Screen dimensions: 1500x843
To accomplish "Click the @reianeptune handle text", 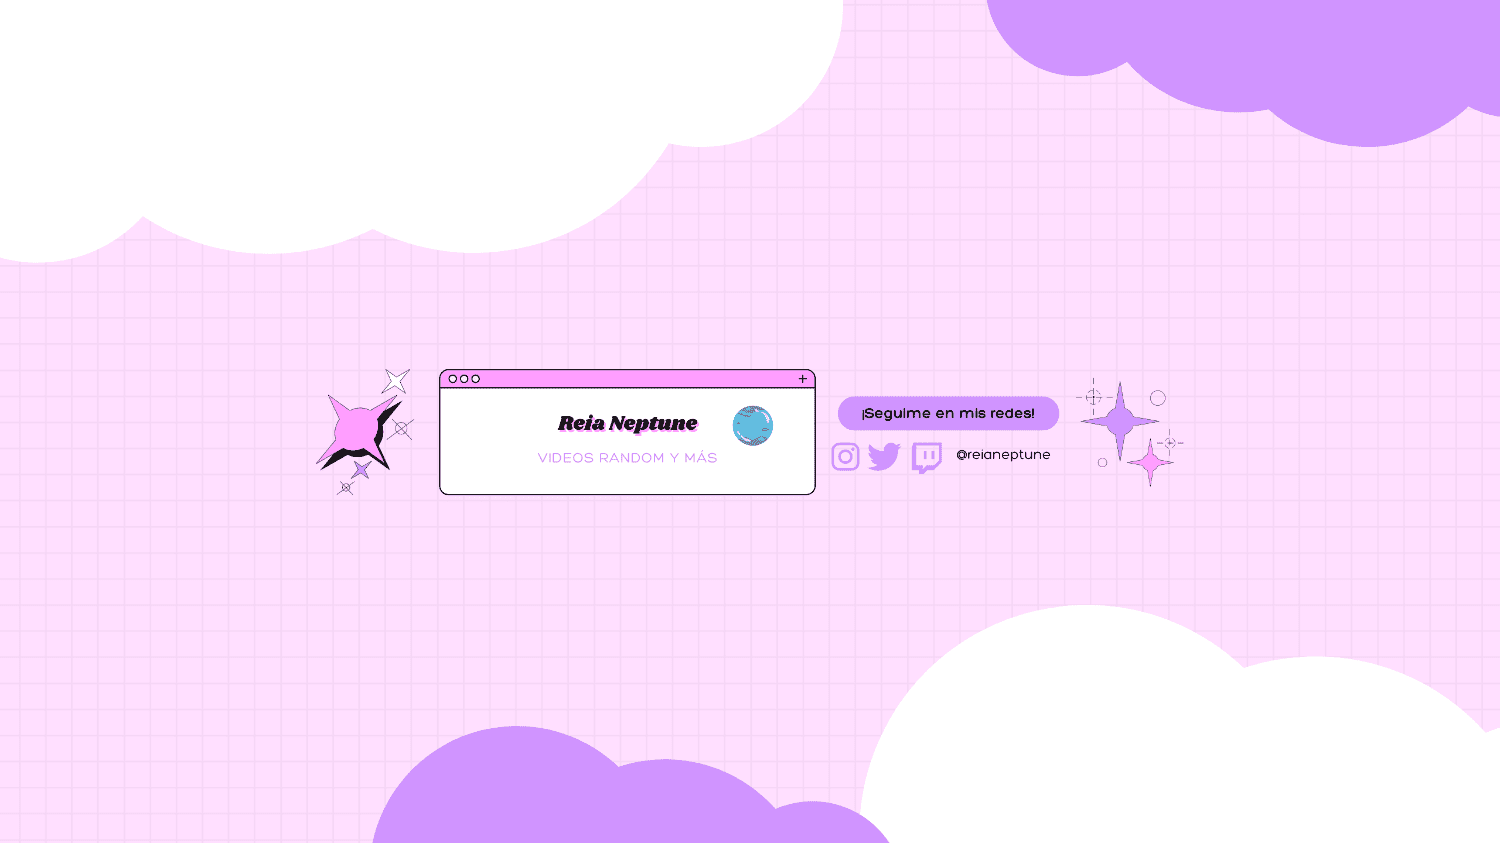I will point(1003,455).
